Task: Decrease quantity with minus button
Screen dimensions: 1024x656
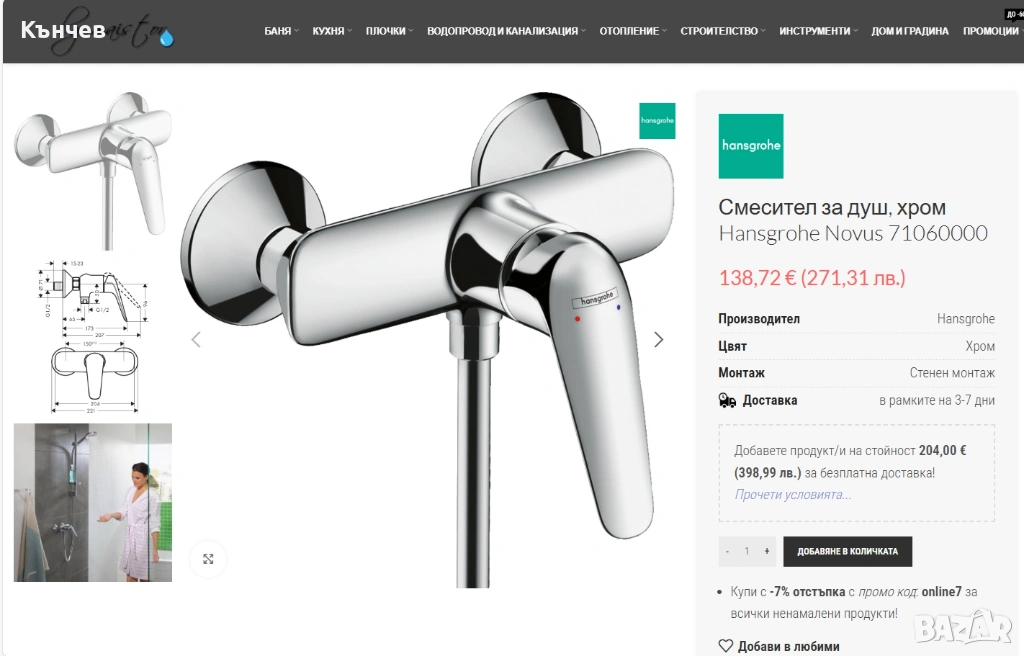Action: 727,551
